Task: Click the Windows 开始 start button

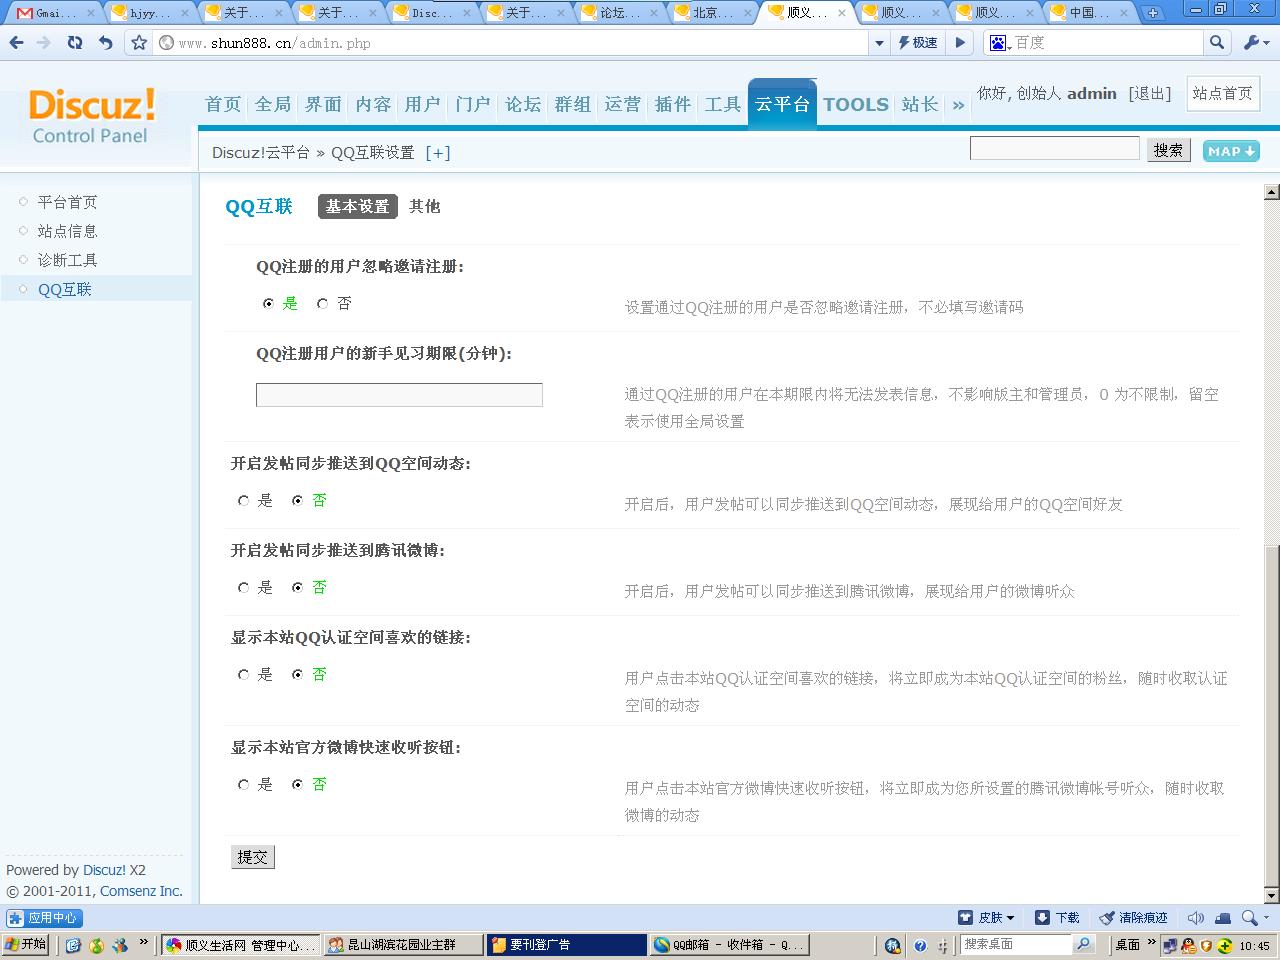Action: click(26, 945)
